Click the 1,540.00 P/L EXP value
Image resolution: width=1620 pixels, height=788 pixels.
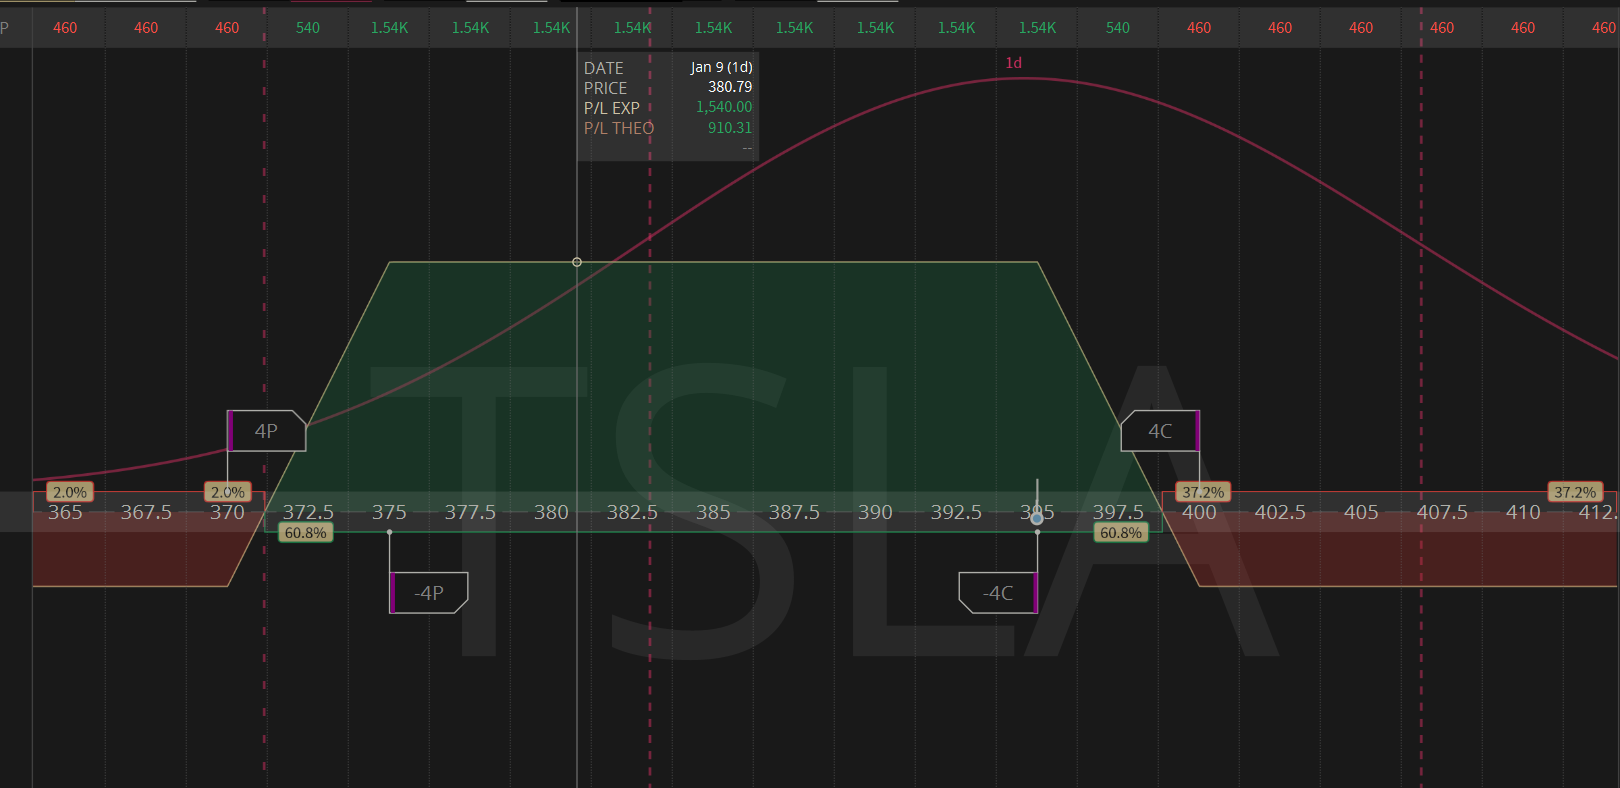(x=724, y=107)
